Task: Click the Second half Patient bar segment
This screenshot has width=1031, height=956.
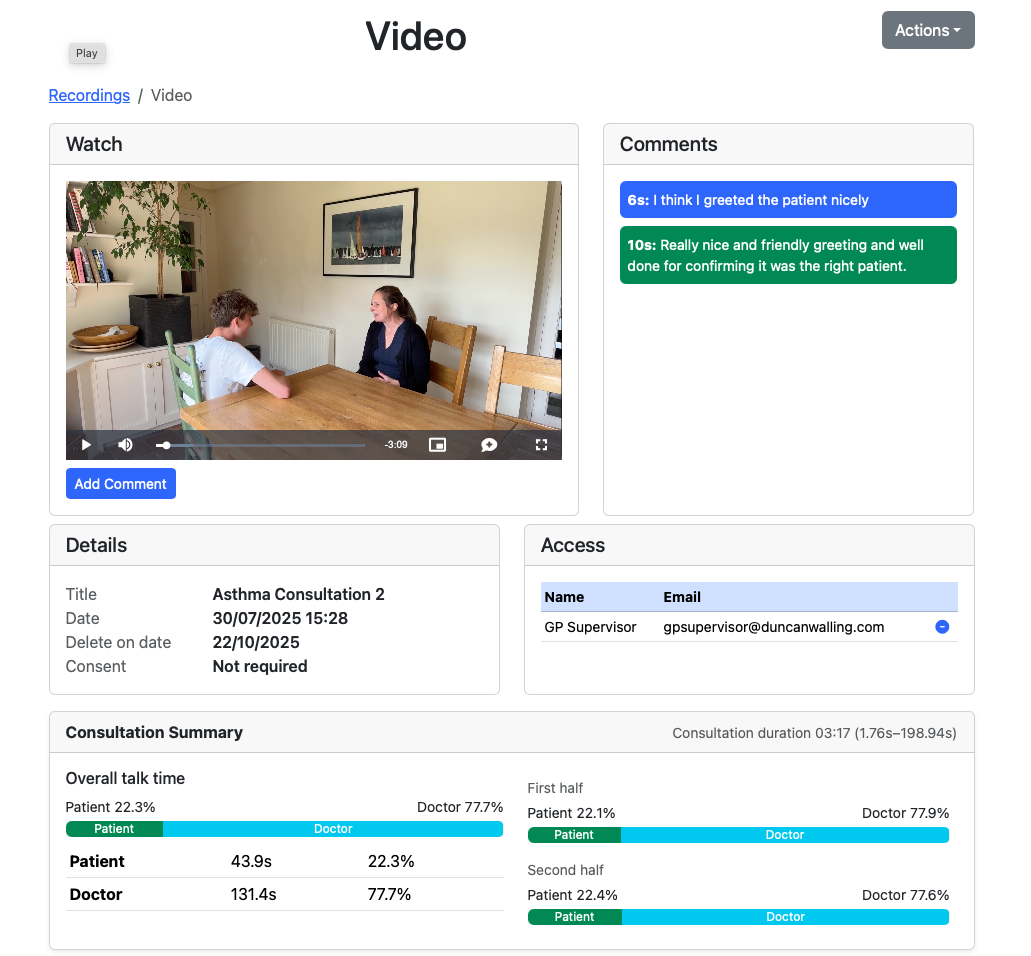Action: pyautogui.click(x=574, y=917)
